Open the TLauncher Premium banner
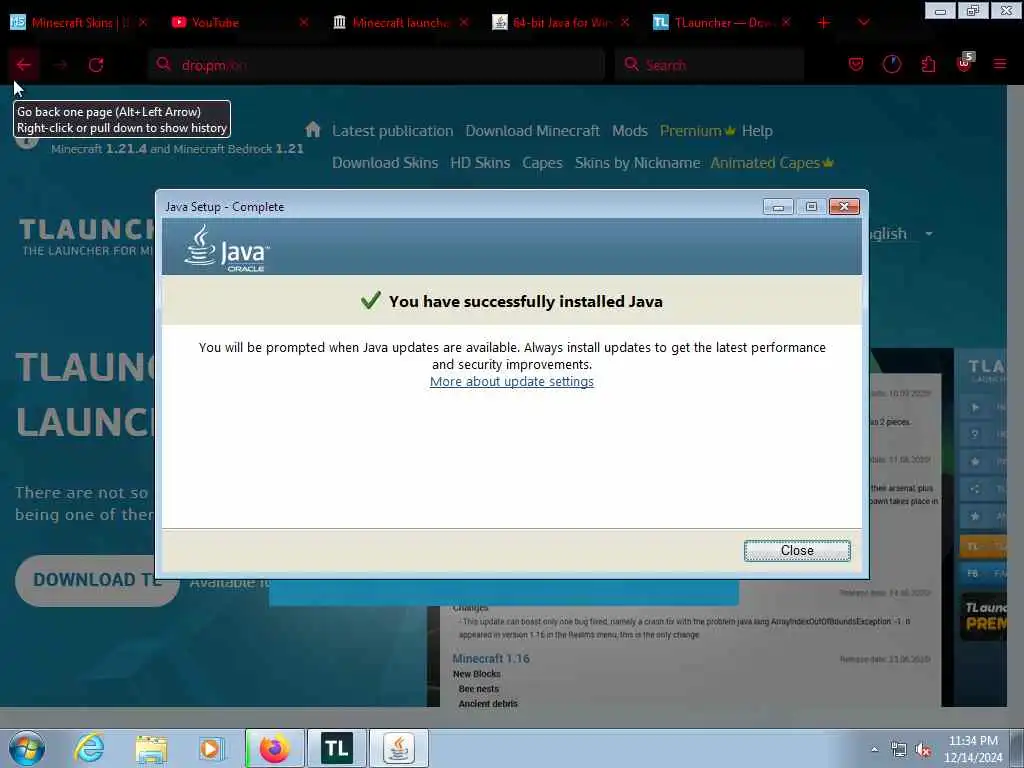 coord(984,616)
